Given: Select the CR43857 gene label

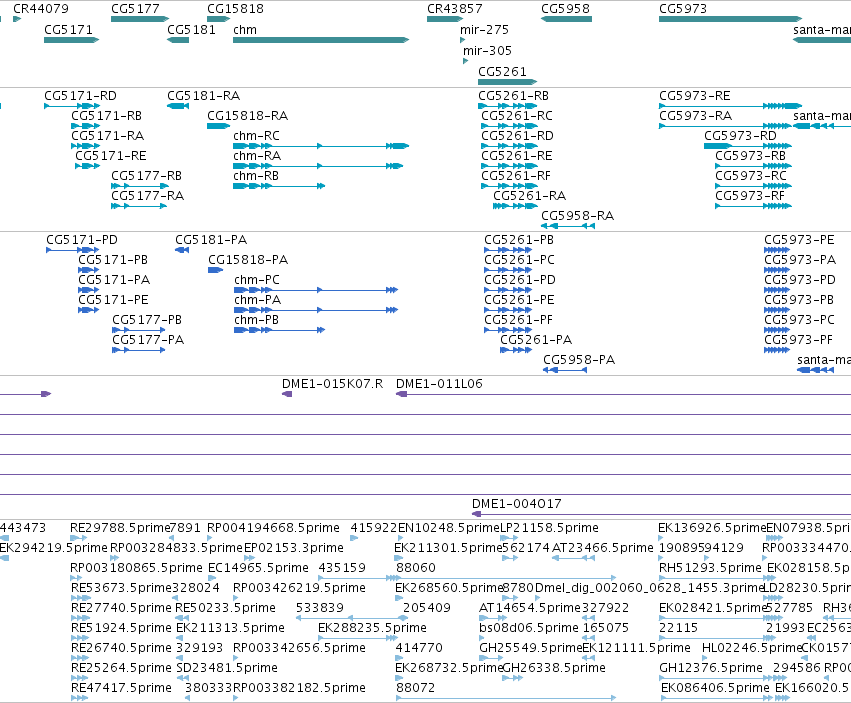Looking at the screenshot, I should click(454, 9).
